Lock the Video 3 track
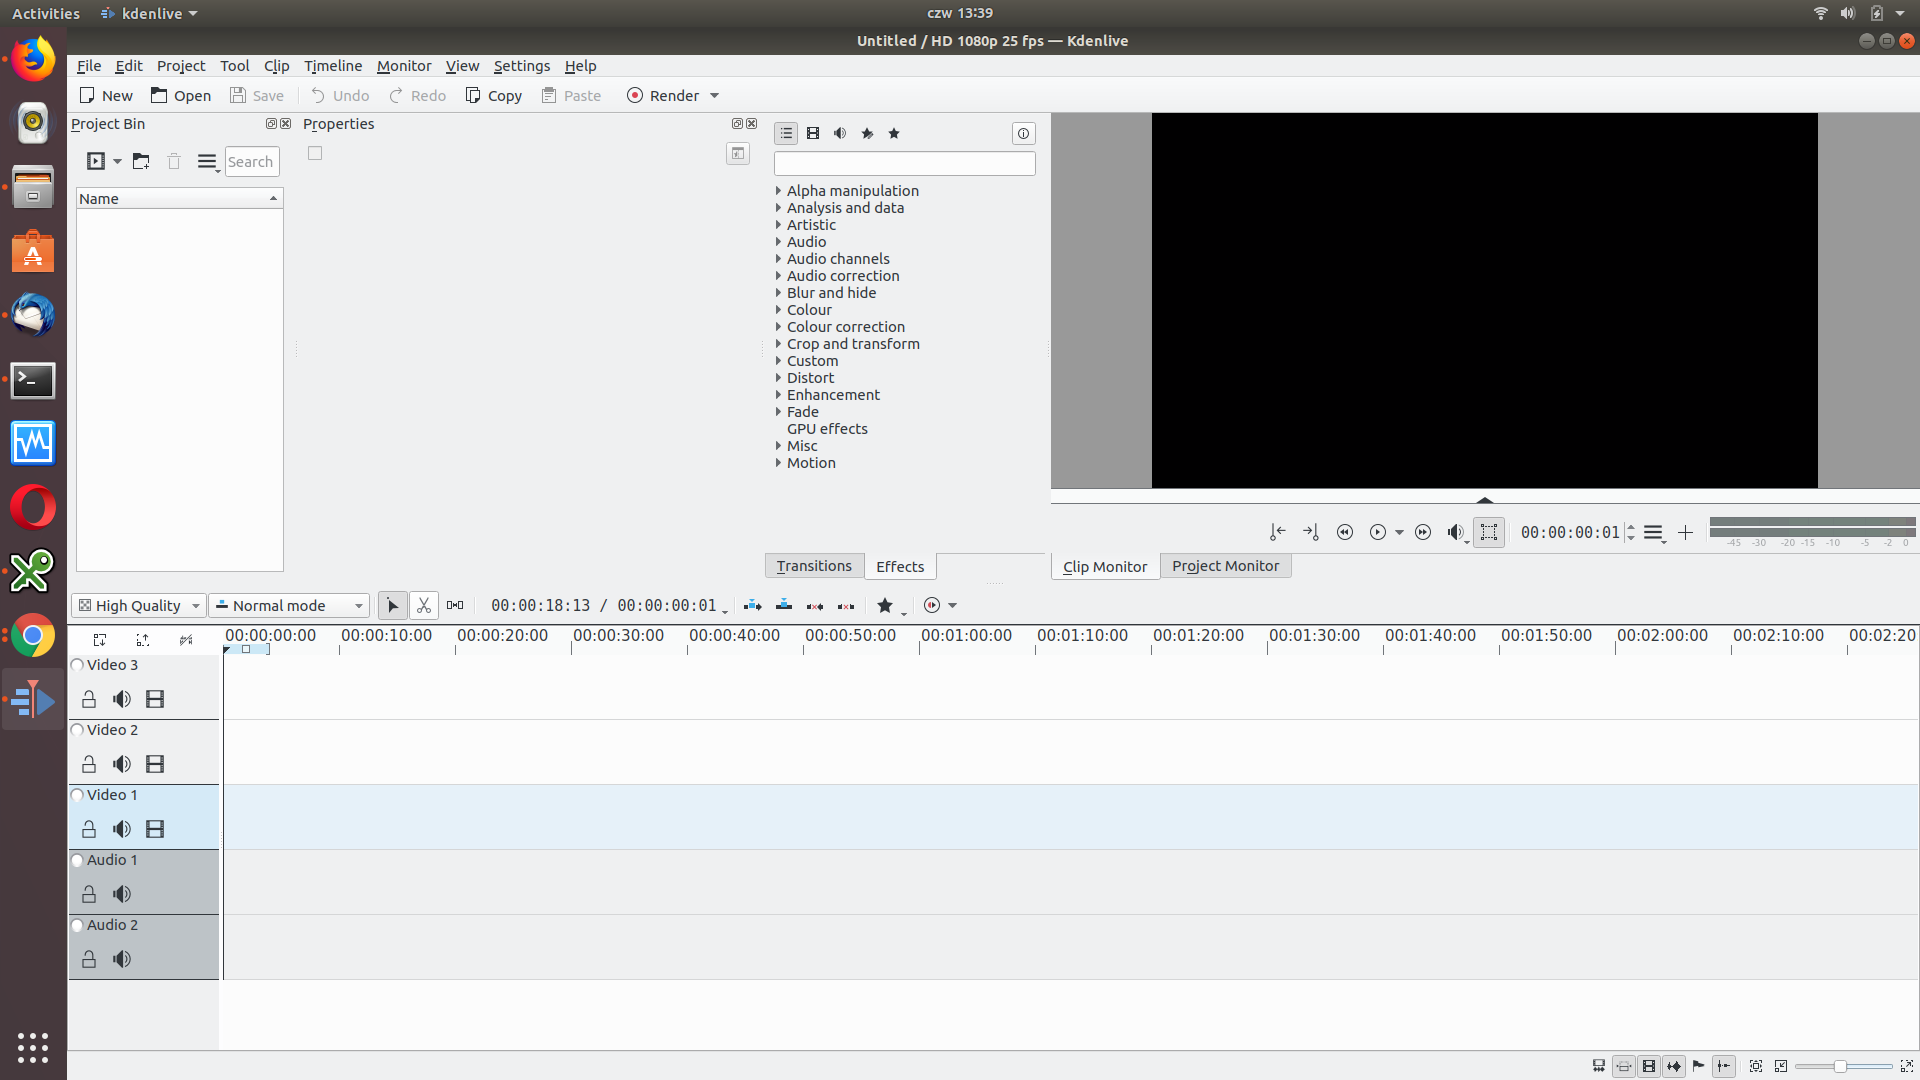Image resolution: width=1920 pixels, height=1080 pixels. tap(89, 699)
